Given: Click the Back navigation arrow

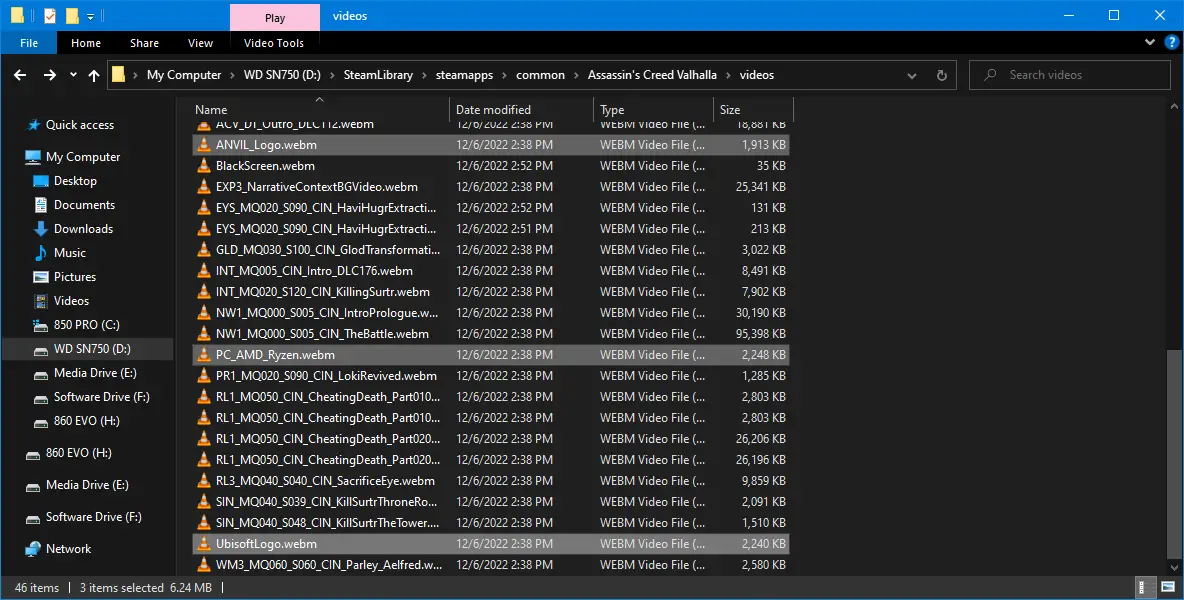Looking at the screenshot, I should pyautogui.click(x=20, y=75).
